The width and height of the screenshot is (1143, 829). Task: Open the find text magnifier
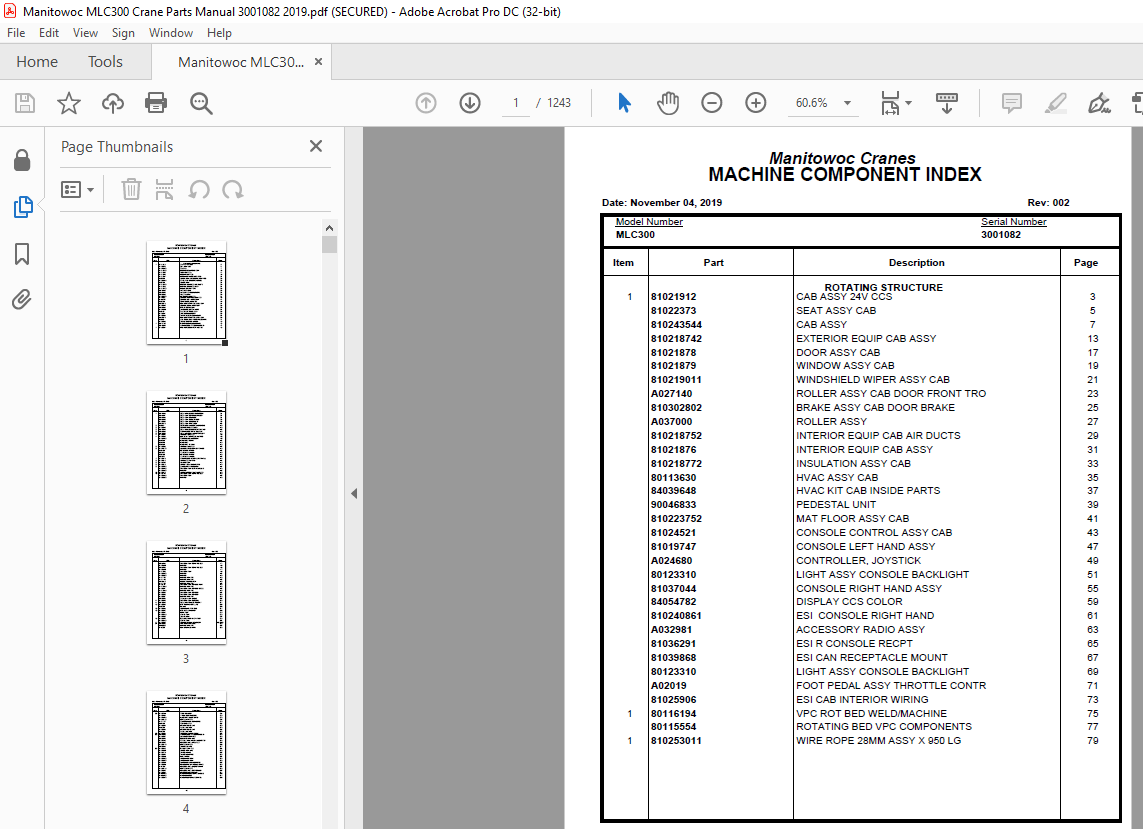(x=200, y=103)
